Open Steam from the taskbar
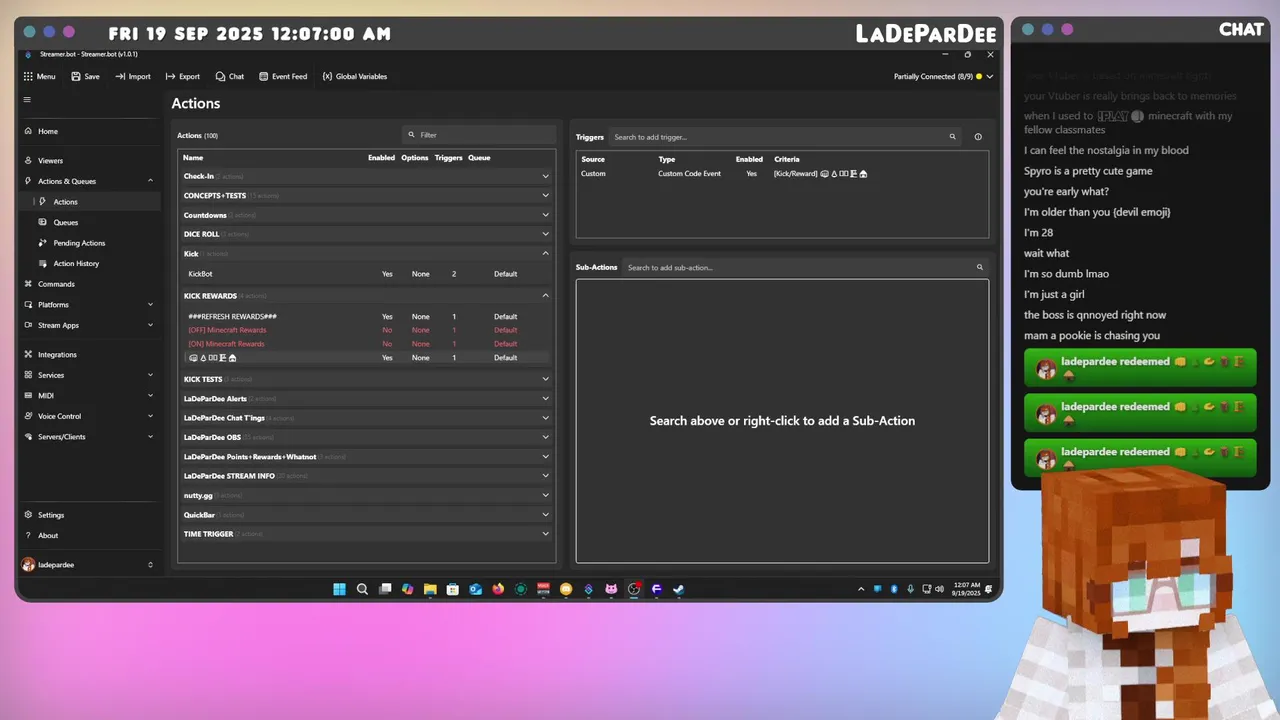This screenshot has height=720, width=1280. (678, 589)
